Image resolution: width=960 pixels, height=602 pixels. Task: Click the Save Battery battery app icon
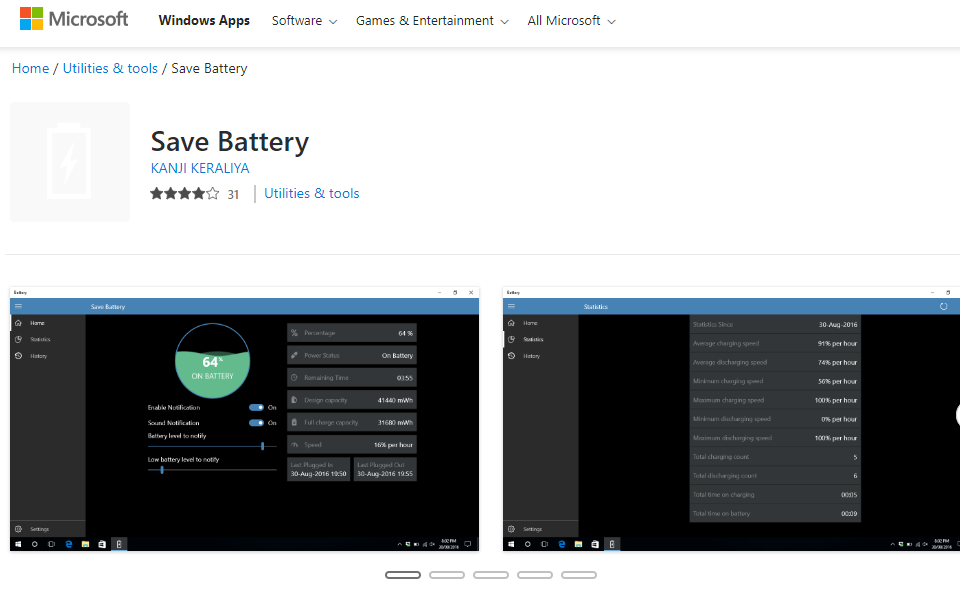click(70, 162)
